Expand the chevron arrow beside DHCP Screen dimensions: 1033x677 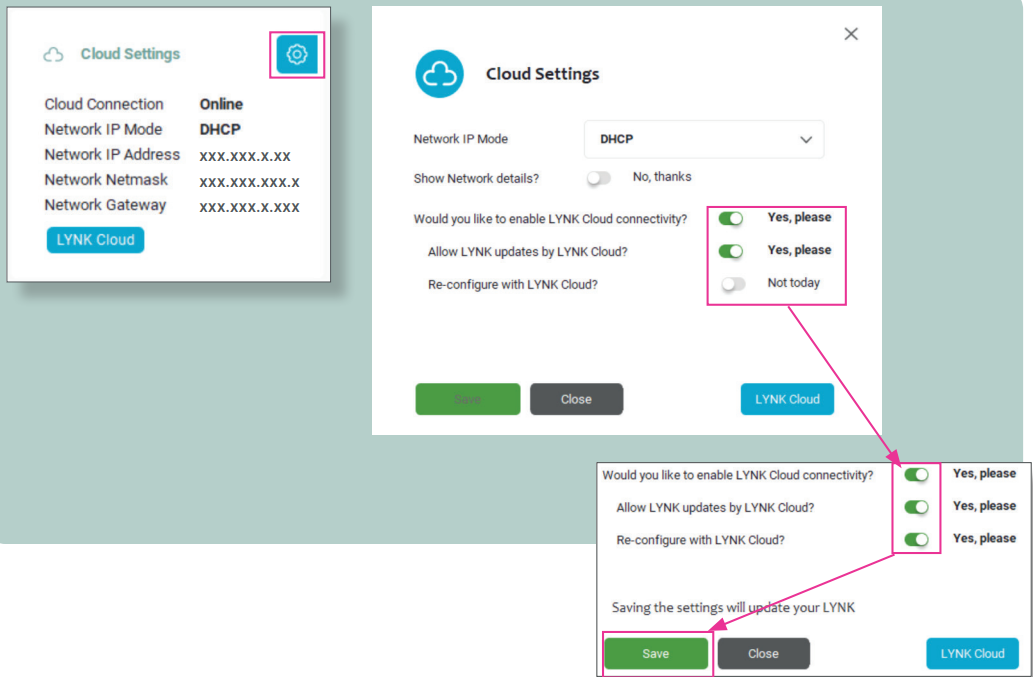click(806, 140)
